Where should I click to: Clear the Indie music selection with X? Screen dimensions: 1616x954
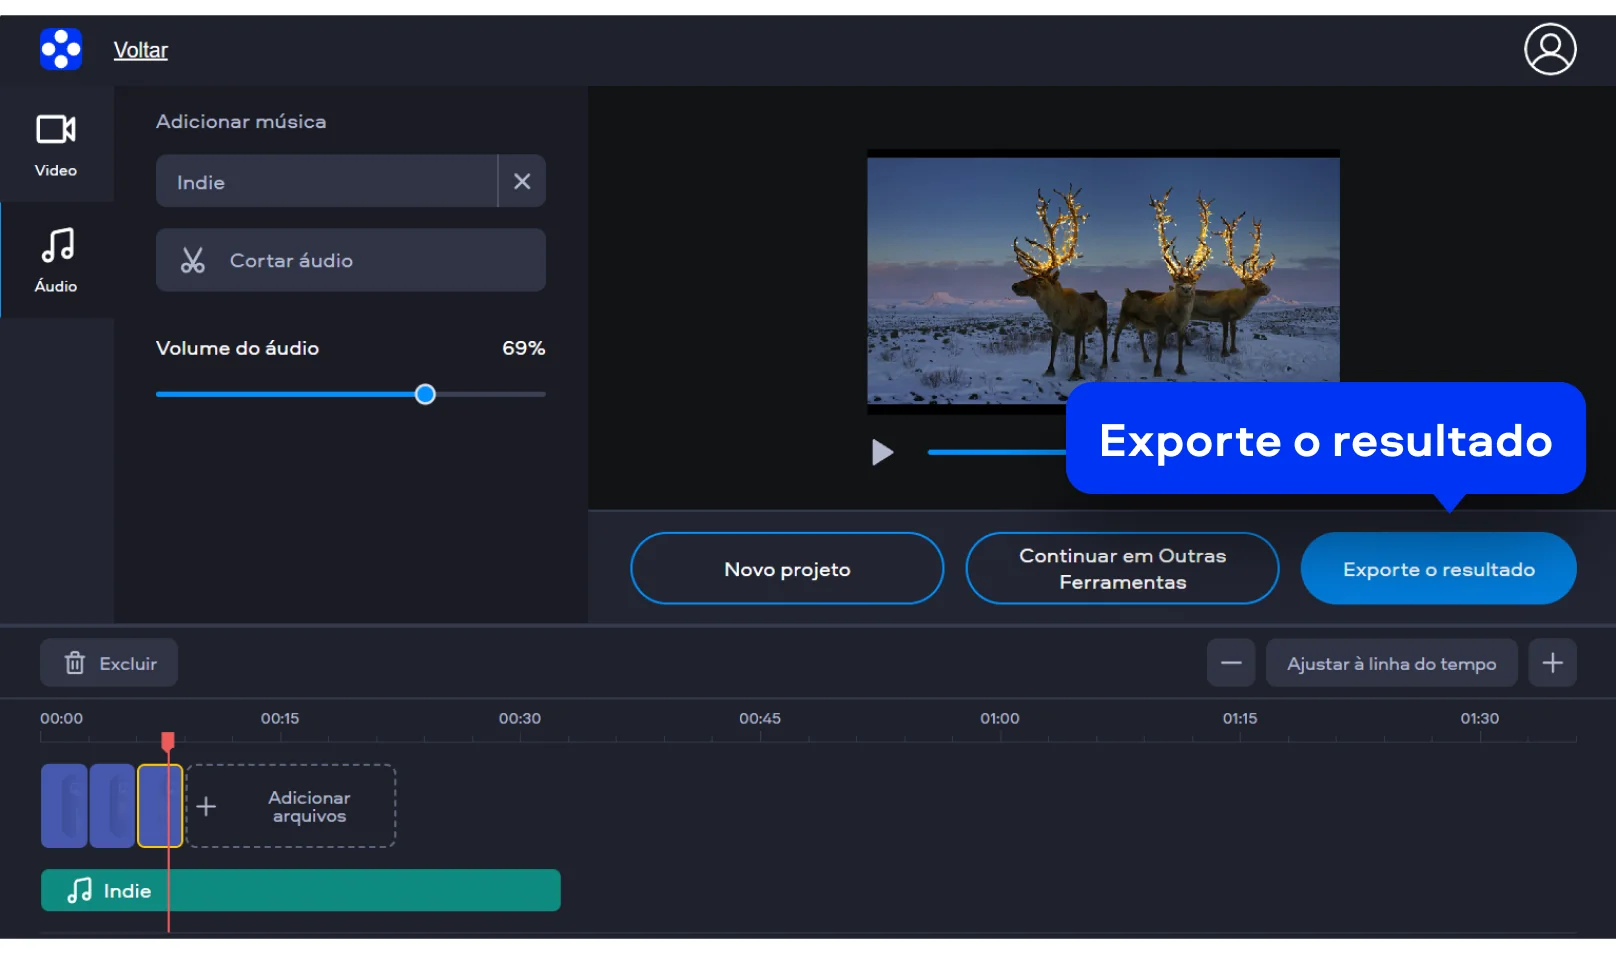point(521,181)
